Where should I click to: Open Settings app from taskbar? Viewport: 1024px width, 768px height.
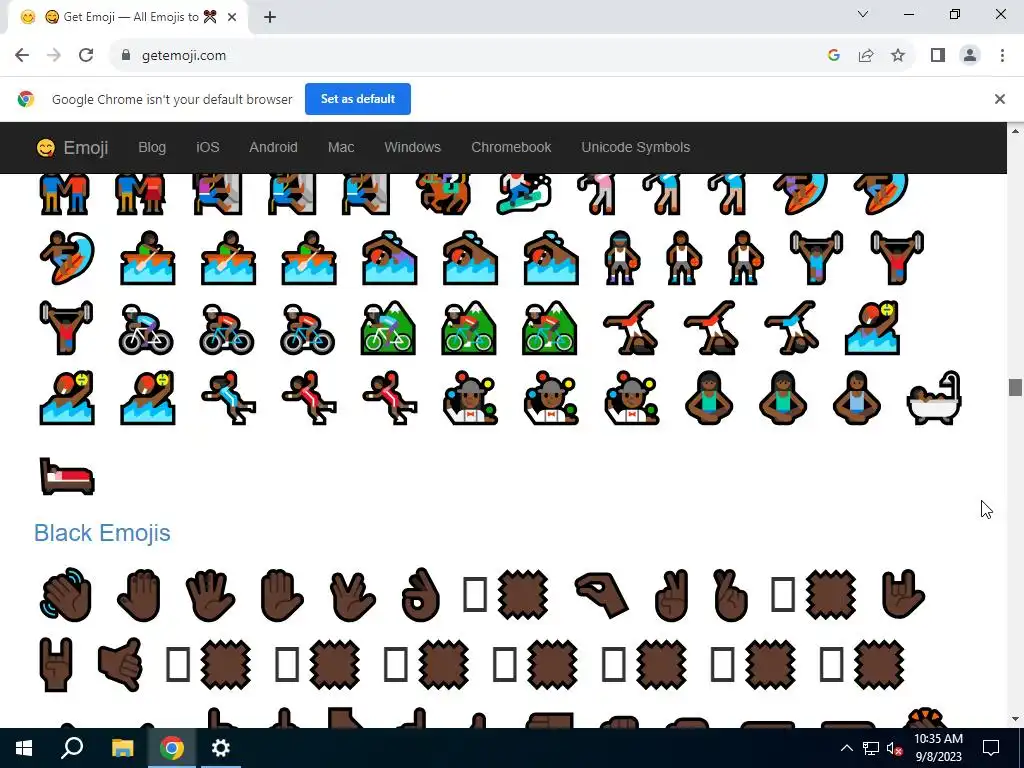pyautogui.click(x=221, y=748)
